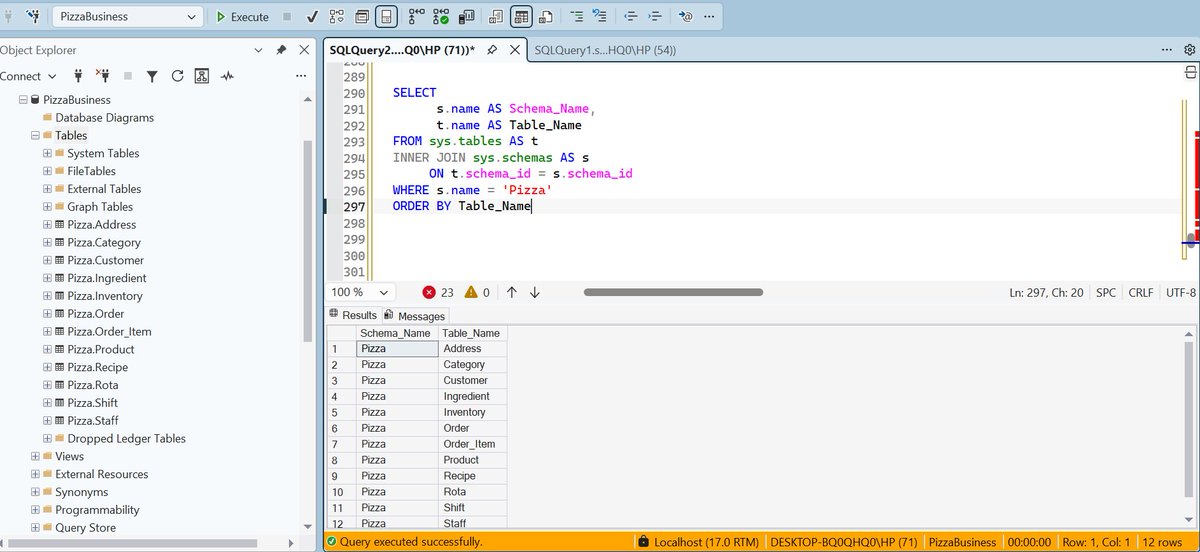Open the PizzaBusiness database dropdown
Screen dimensions: 1200x552
click(126, 17)
